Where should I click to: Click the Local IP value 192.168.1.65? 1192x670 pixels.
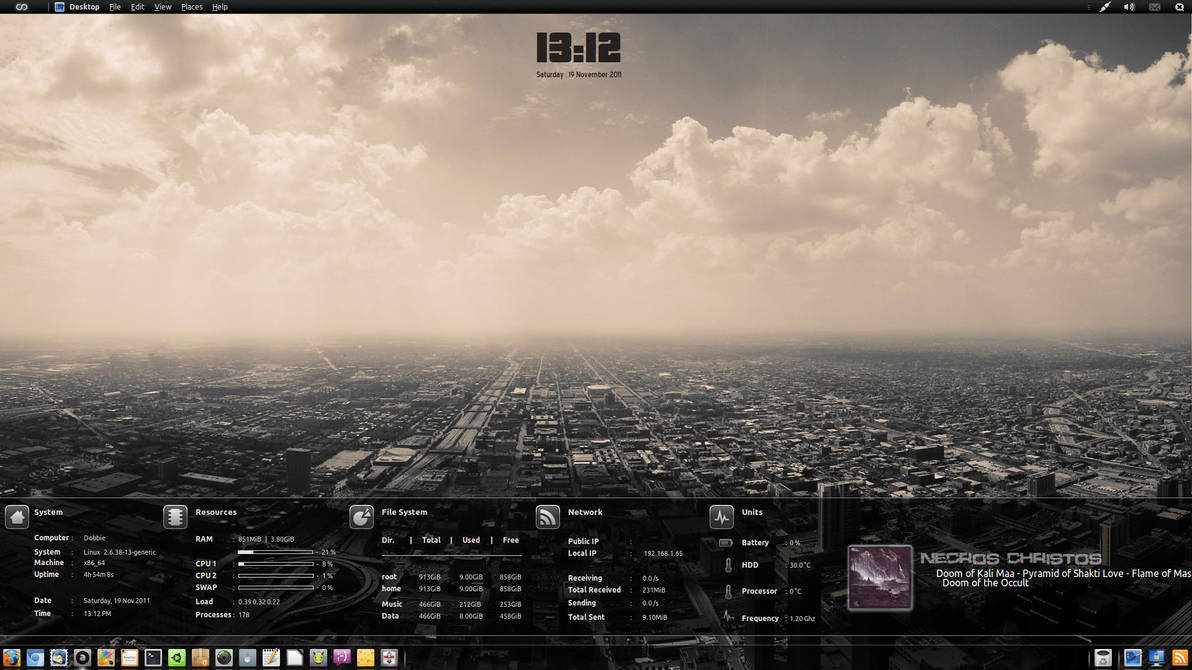click(663, 554)
